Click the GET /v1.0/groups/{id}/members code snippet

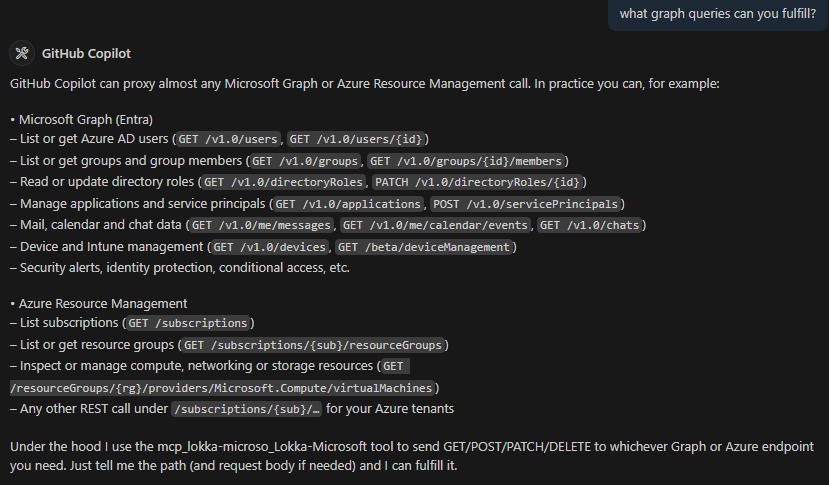(x=467, y=160)
